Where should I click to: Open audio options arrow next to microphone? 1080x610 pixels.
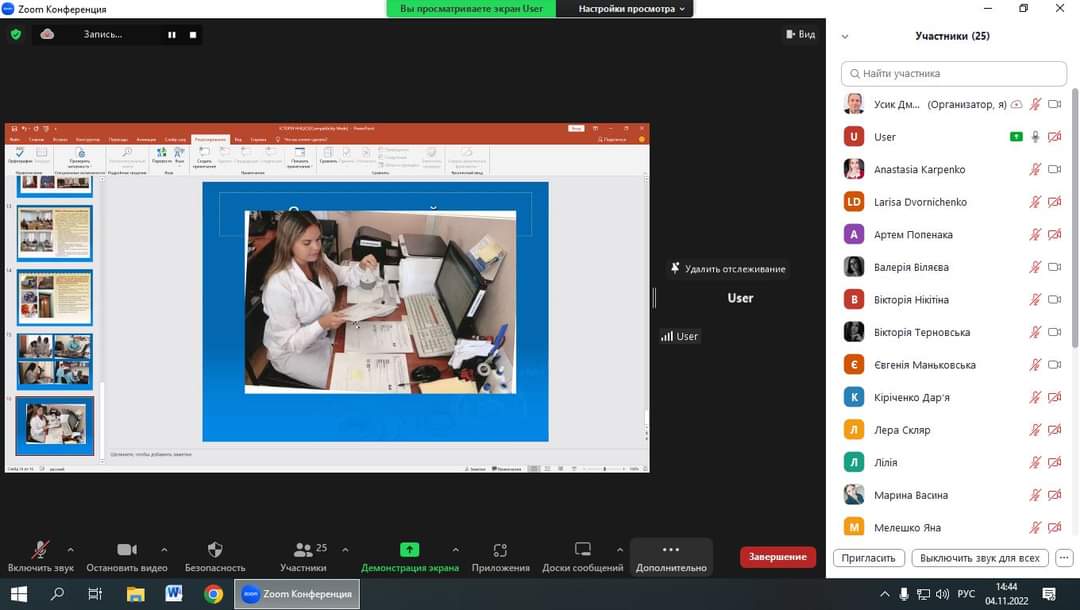click(70, 549)
